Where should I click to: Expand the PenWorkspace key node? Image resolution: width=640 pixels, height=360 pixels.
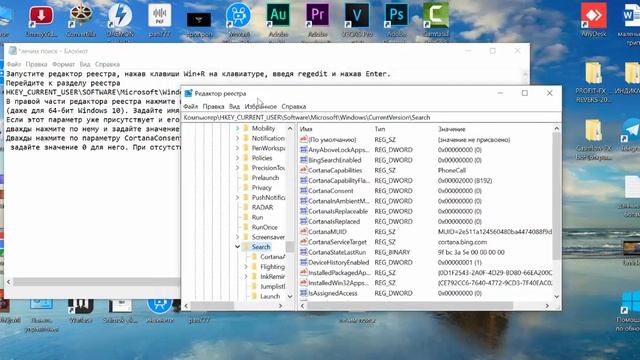click(x=238, y=148)
